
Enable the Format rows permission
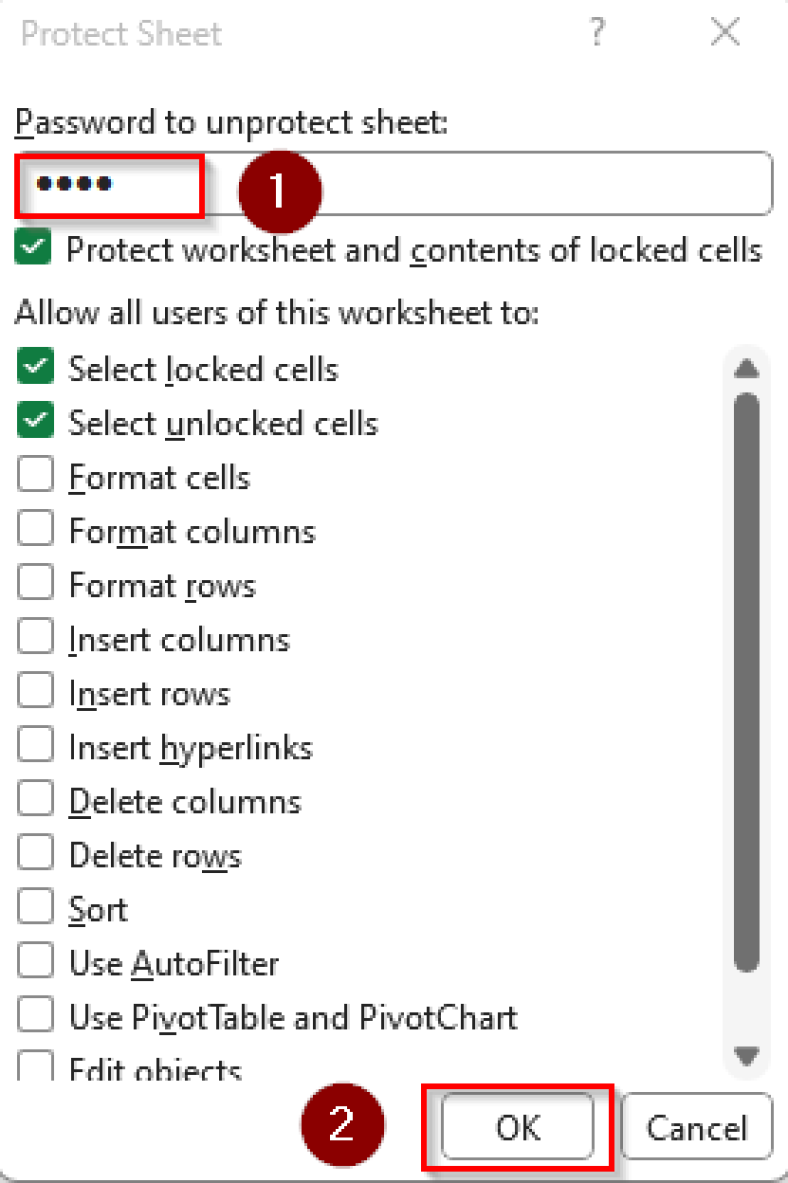pyautogui.click(x=35, y=582)
